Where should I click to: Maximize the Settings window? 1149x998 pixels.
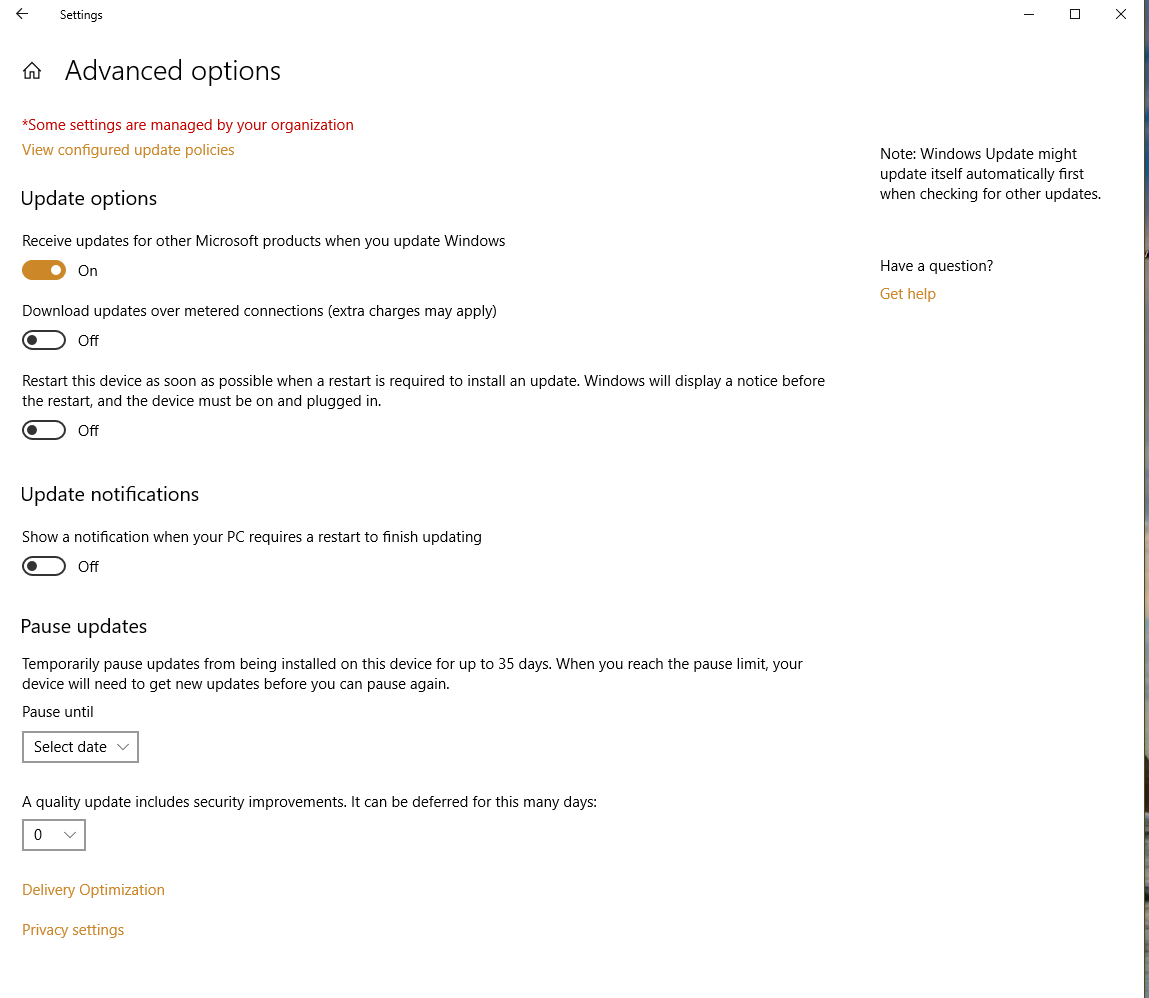(x=1075, y=15)
